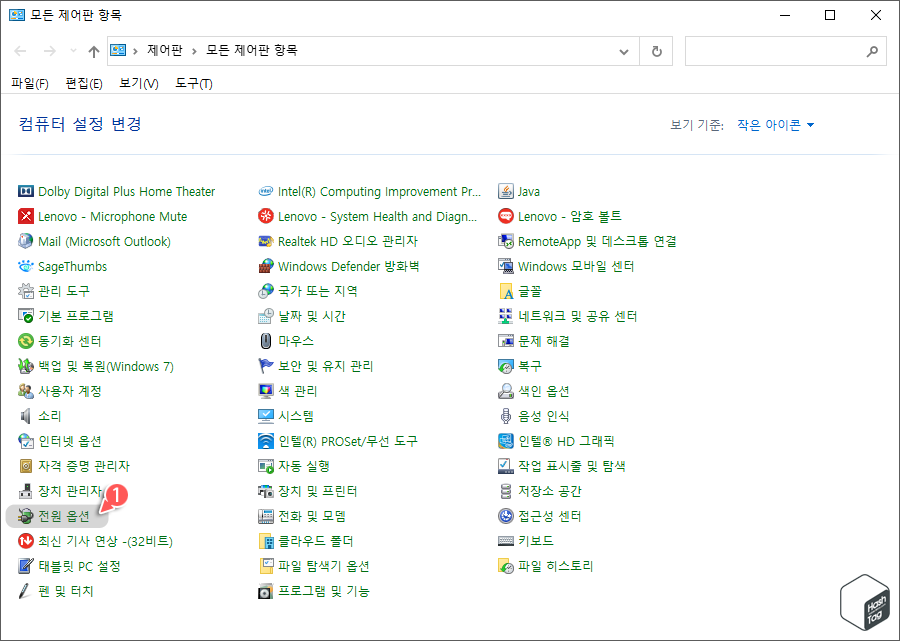Open the 파일(F) menu
The height and width of the screenshot is (641, 900).
[x=30, y=84]
